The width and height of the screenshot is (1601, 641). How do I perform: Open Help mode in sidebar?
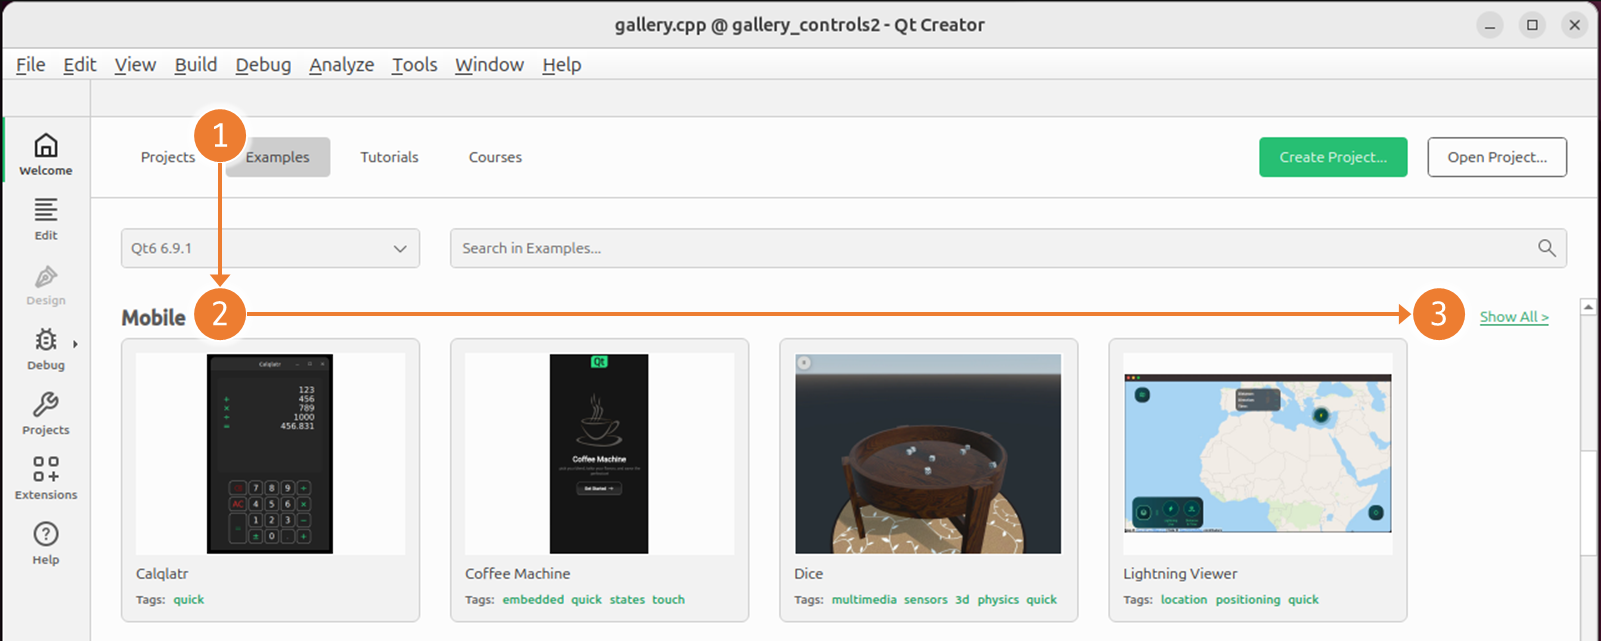click(46, 544)
